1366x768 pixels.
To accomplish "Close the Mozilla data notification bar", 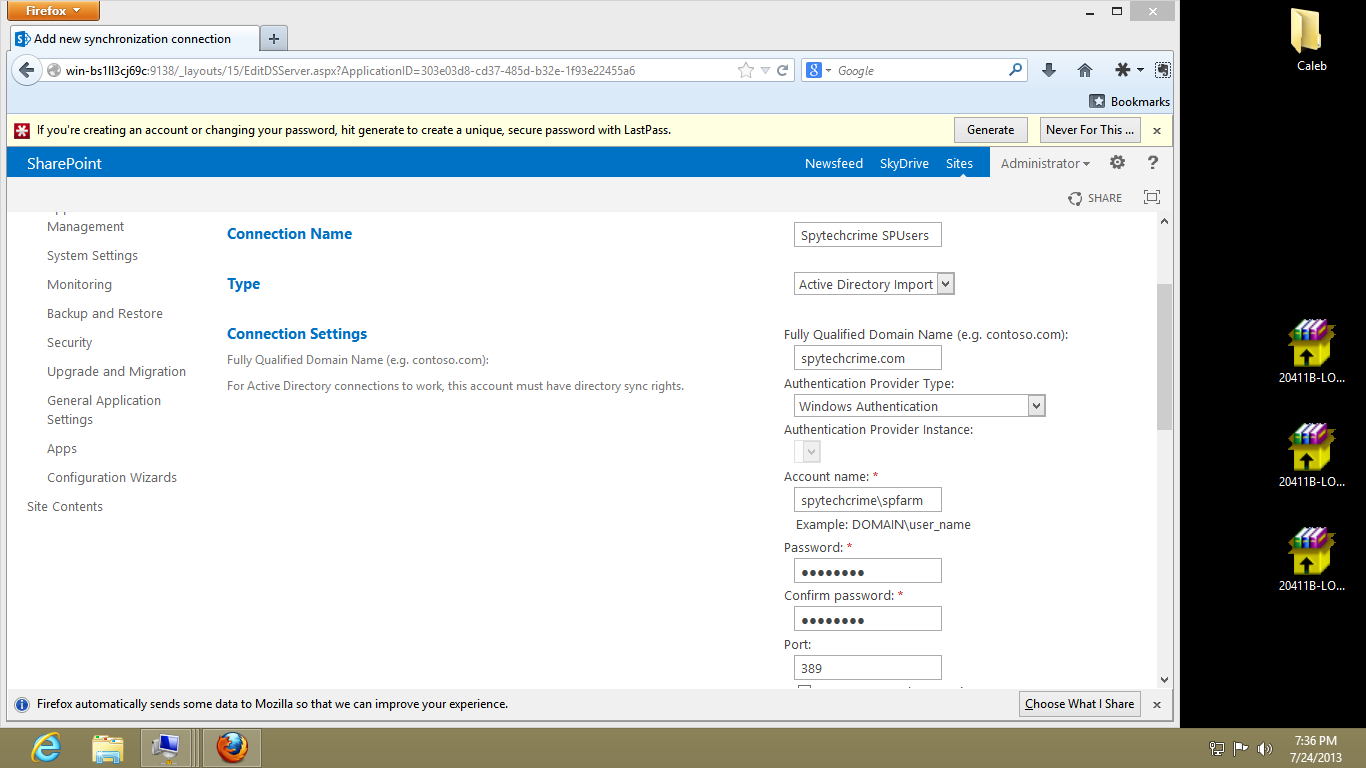I will pyautogui.click(x=1157, y=704).
